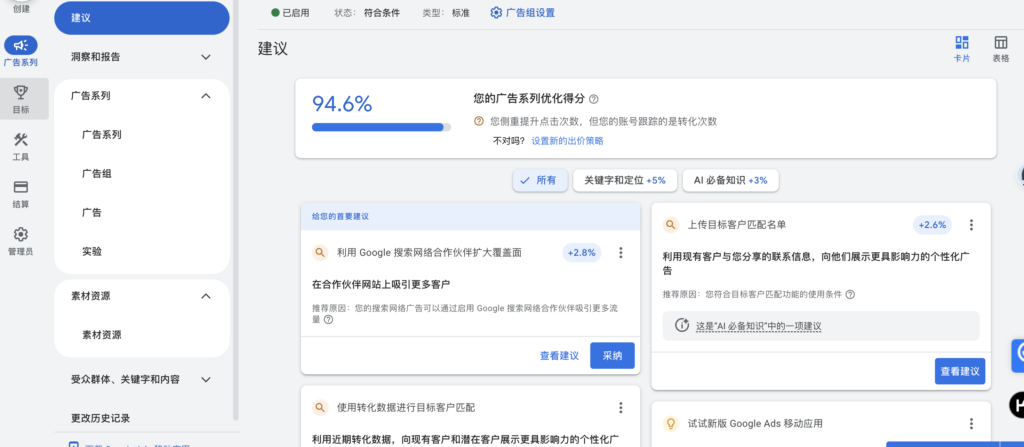Open more options for Google 搜索网络合作伙伴 card
This screenshot has height=447, width=1024.
pyautogui.click(x=620, y=252)
